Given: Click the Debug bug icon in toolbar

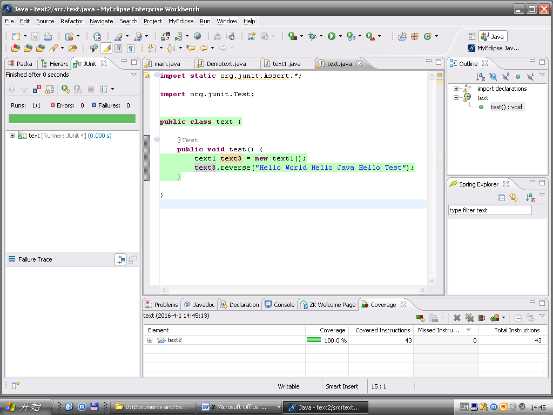Looking at the screenshot, I should tap(312, 36).
